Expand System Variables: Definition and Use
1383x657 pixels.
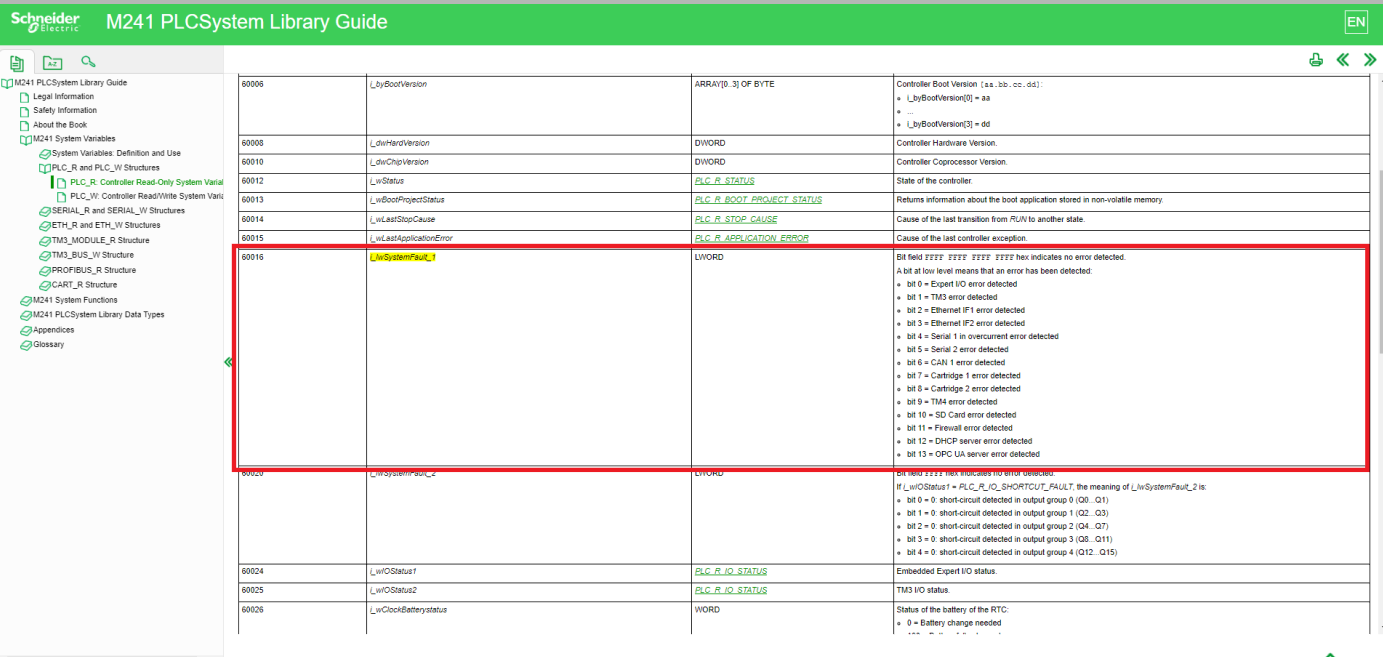click(x=45, y=154)
